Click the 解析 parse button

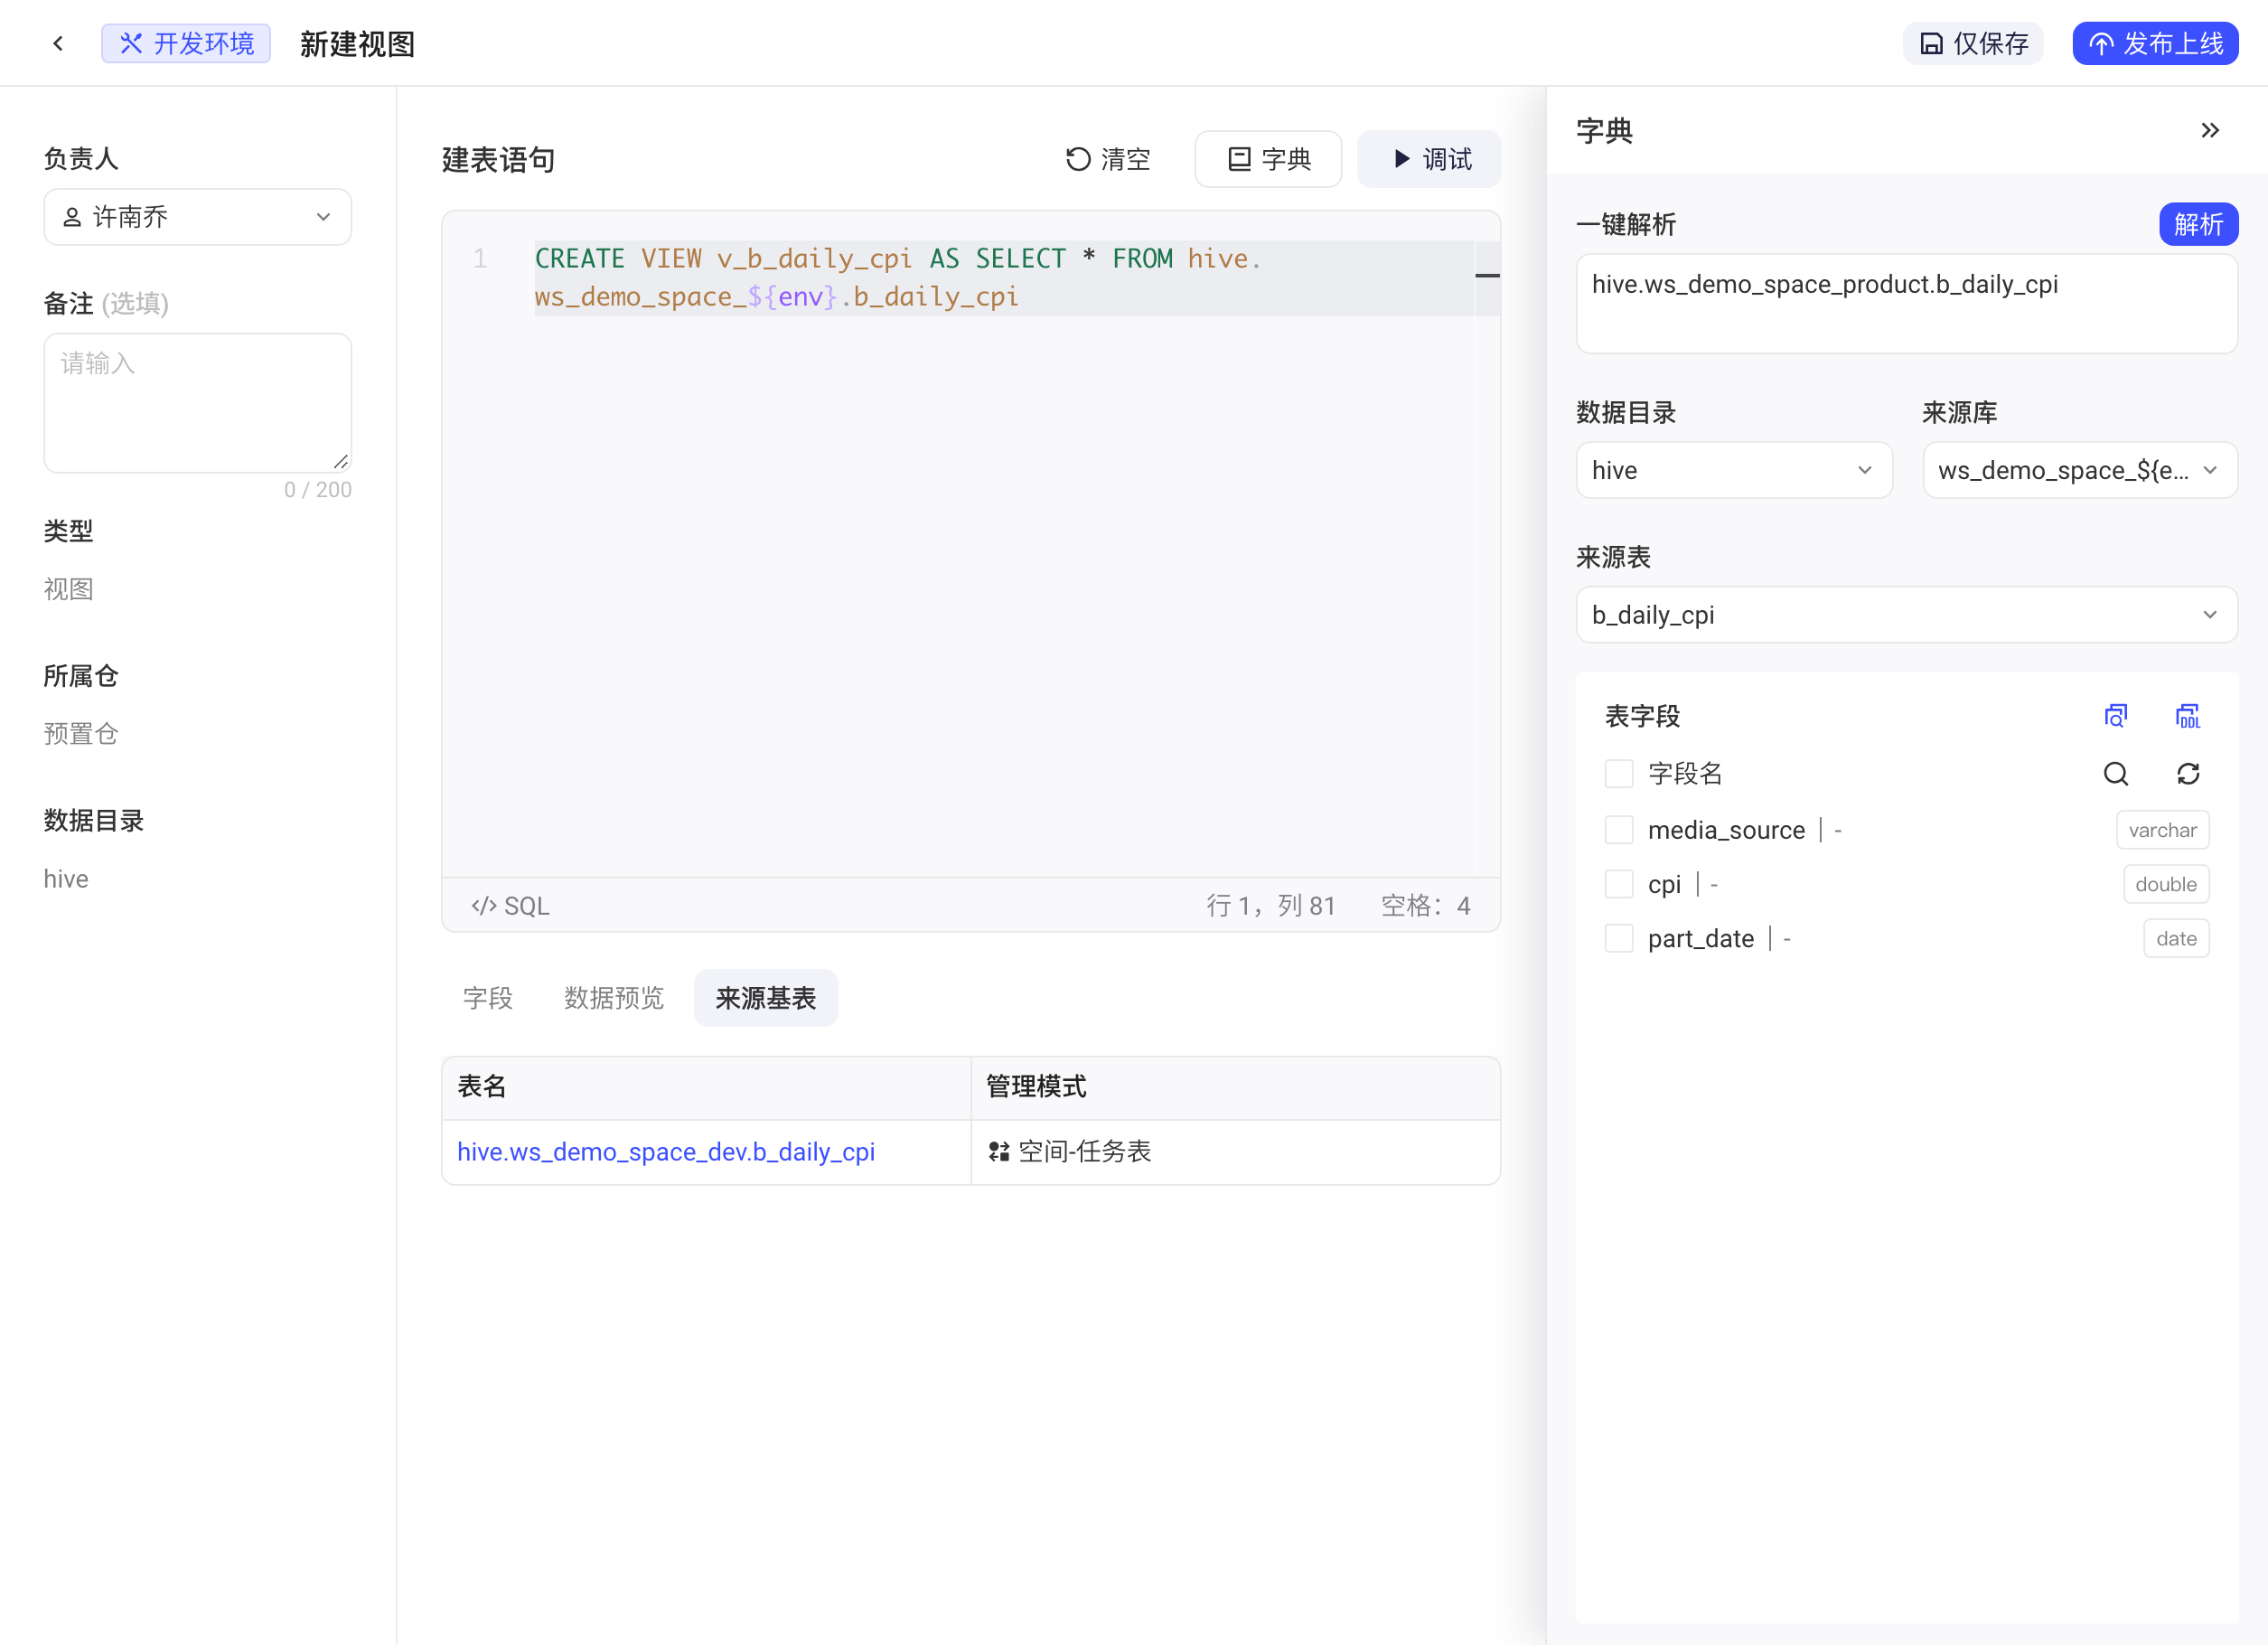(x=2198, y=224)
